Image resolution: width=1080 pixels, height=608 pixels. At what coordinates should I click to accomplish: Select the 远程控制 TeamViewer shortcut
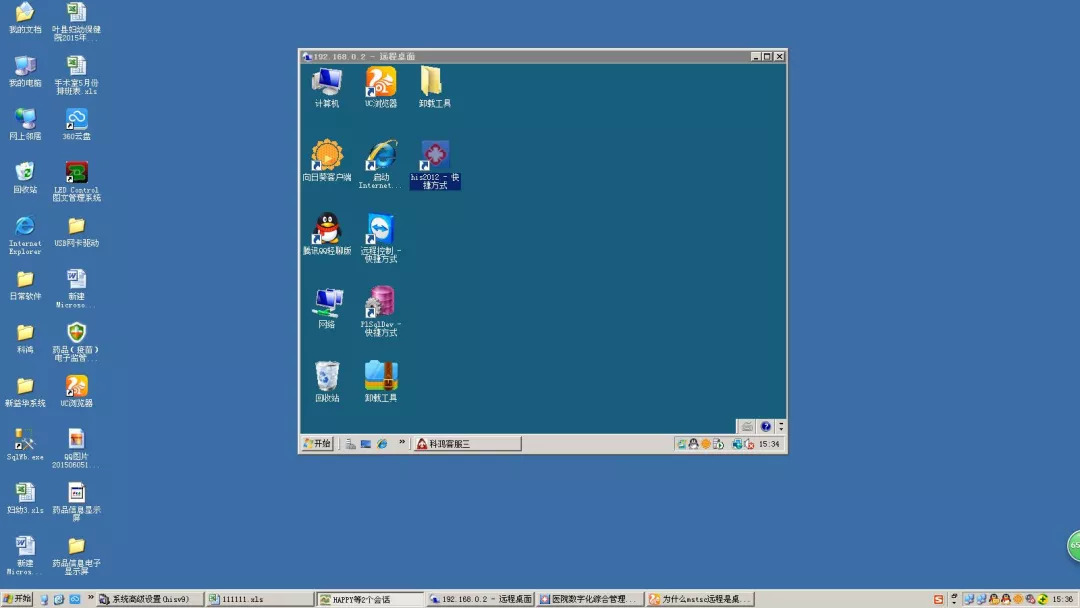[380, 238]
